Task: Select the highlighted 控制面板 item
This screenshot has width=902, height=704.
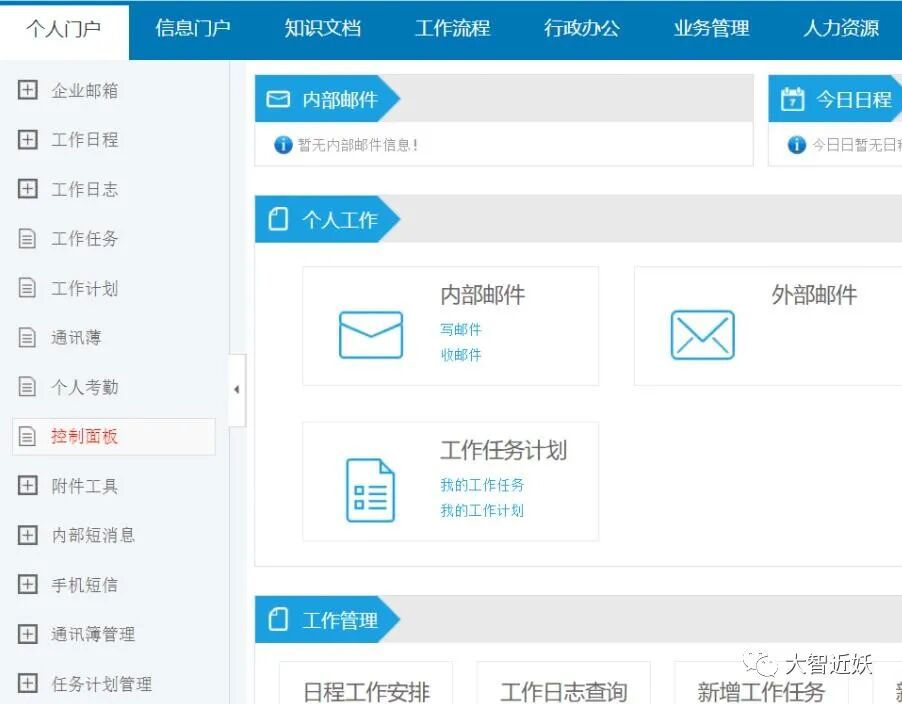Action: pyautogui.click(x=114, y=437)
